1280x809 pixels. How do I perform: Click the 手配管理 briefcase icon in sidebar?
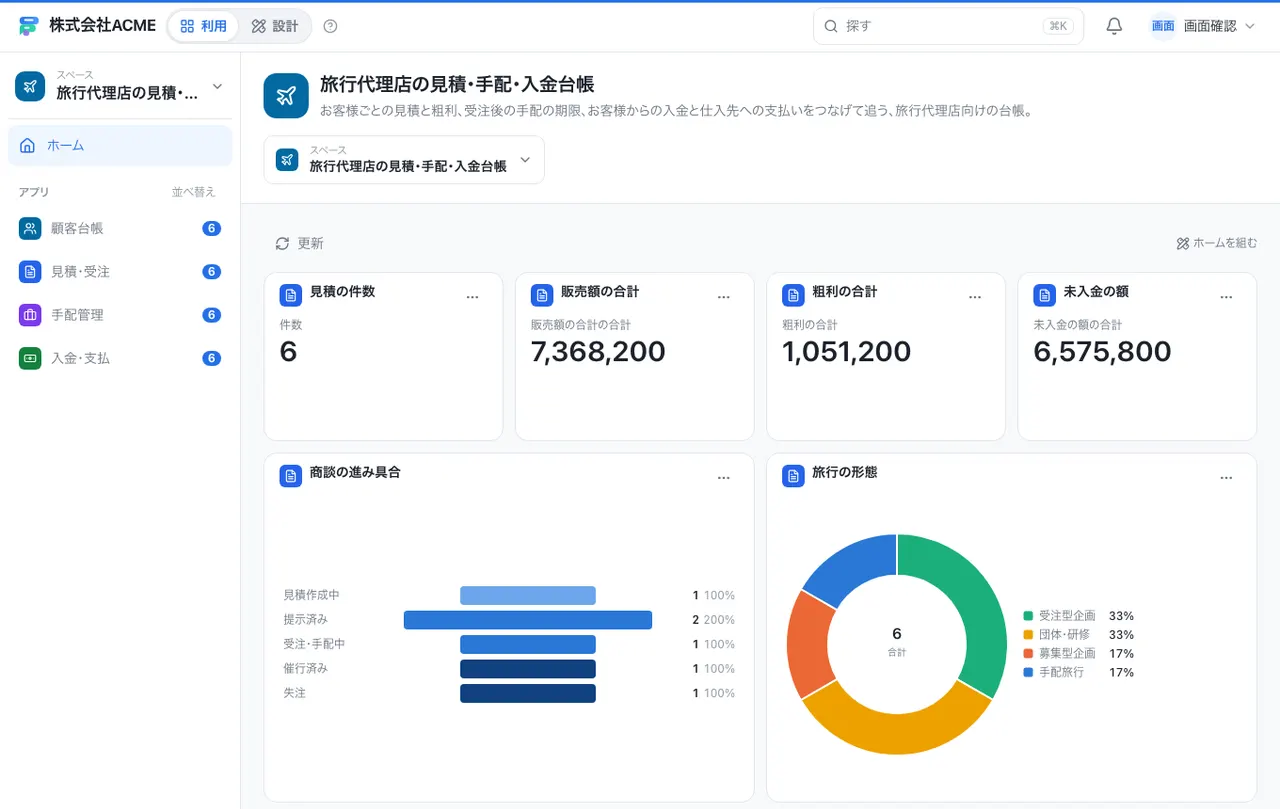30,314
